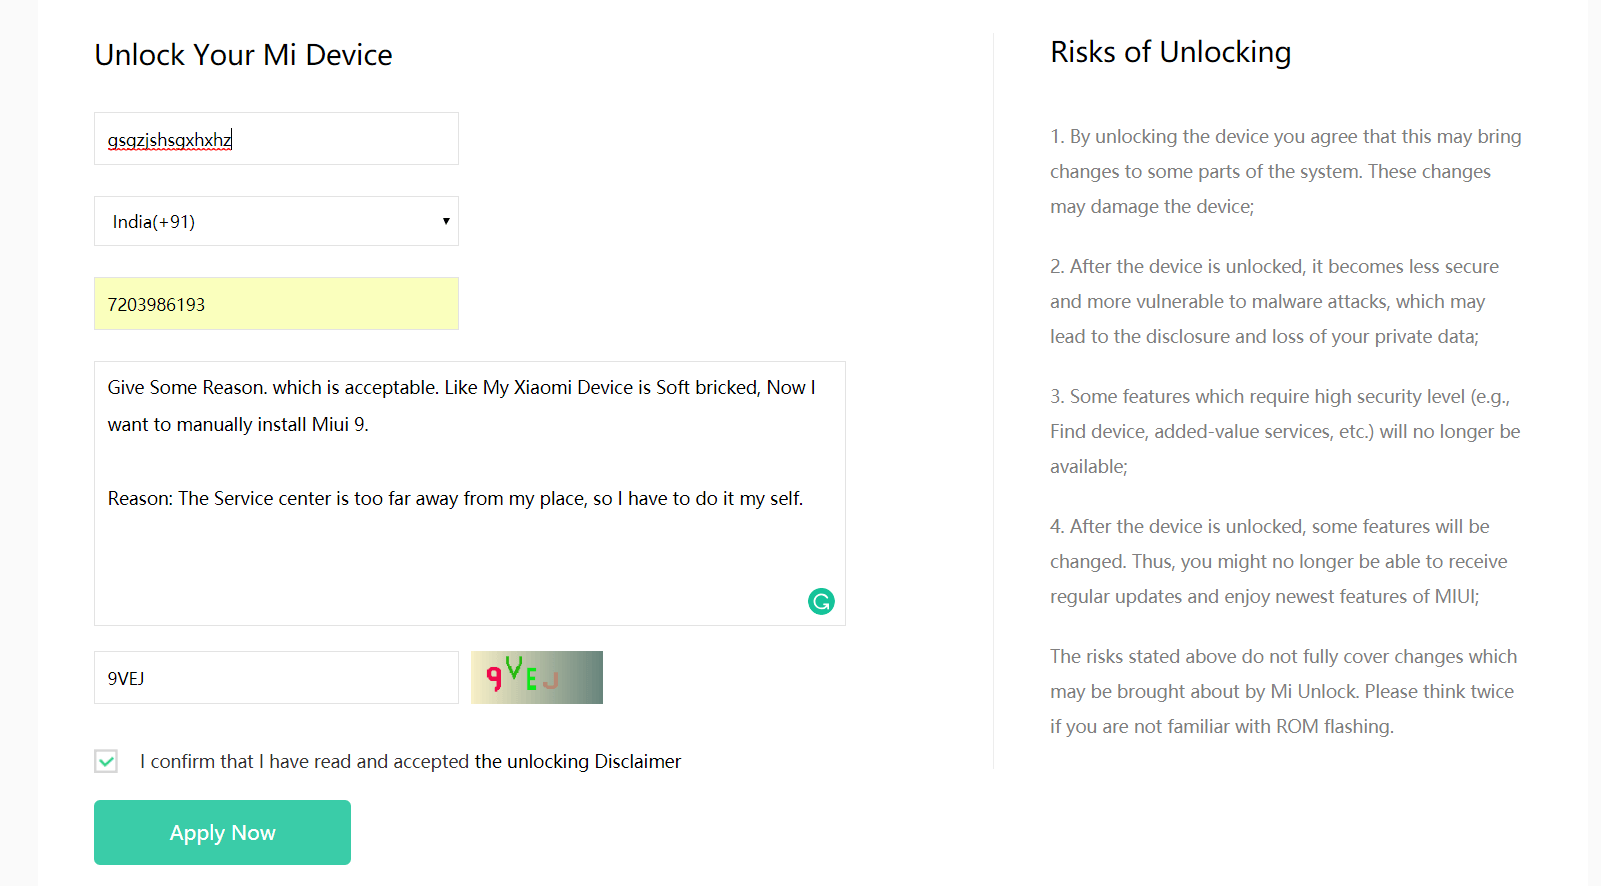Focus the username field containing gsgzjshsgxhxhz
Screen dimensions: 1601x886
click(x=276, y=138)
